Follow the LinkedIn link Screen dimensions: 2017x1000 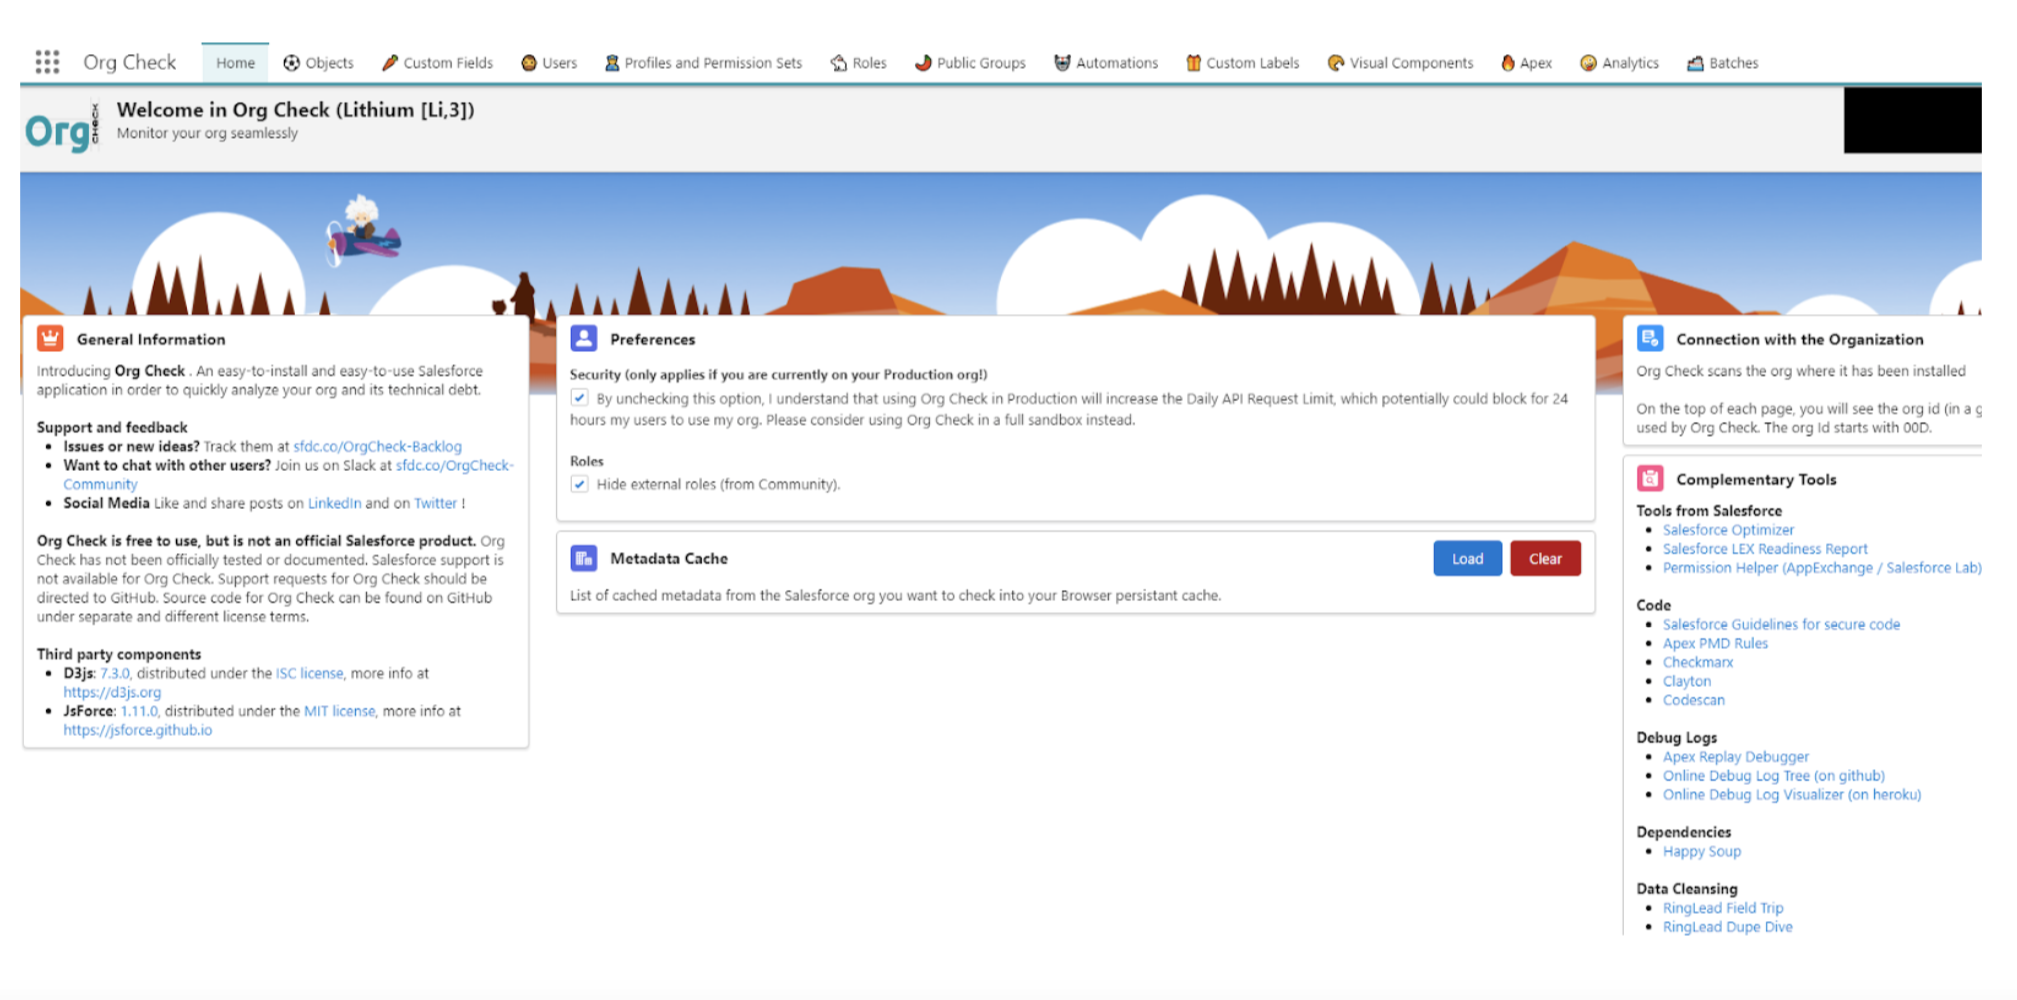[334, 503]
